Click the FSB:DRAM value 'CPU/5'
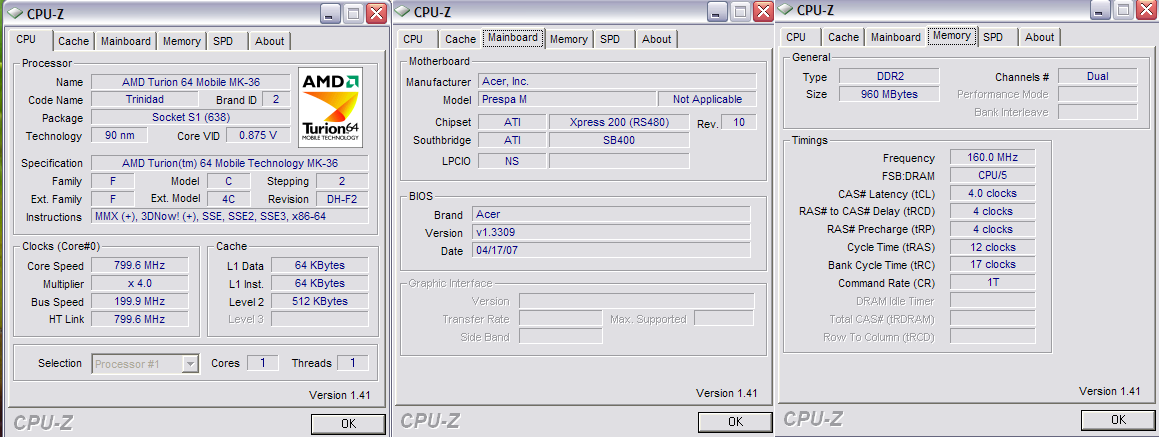The width and height of the screenshot is (1159, 437). [x=993, y=175]
